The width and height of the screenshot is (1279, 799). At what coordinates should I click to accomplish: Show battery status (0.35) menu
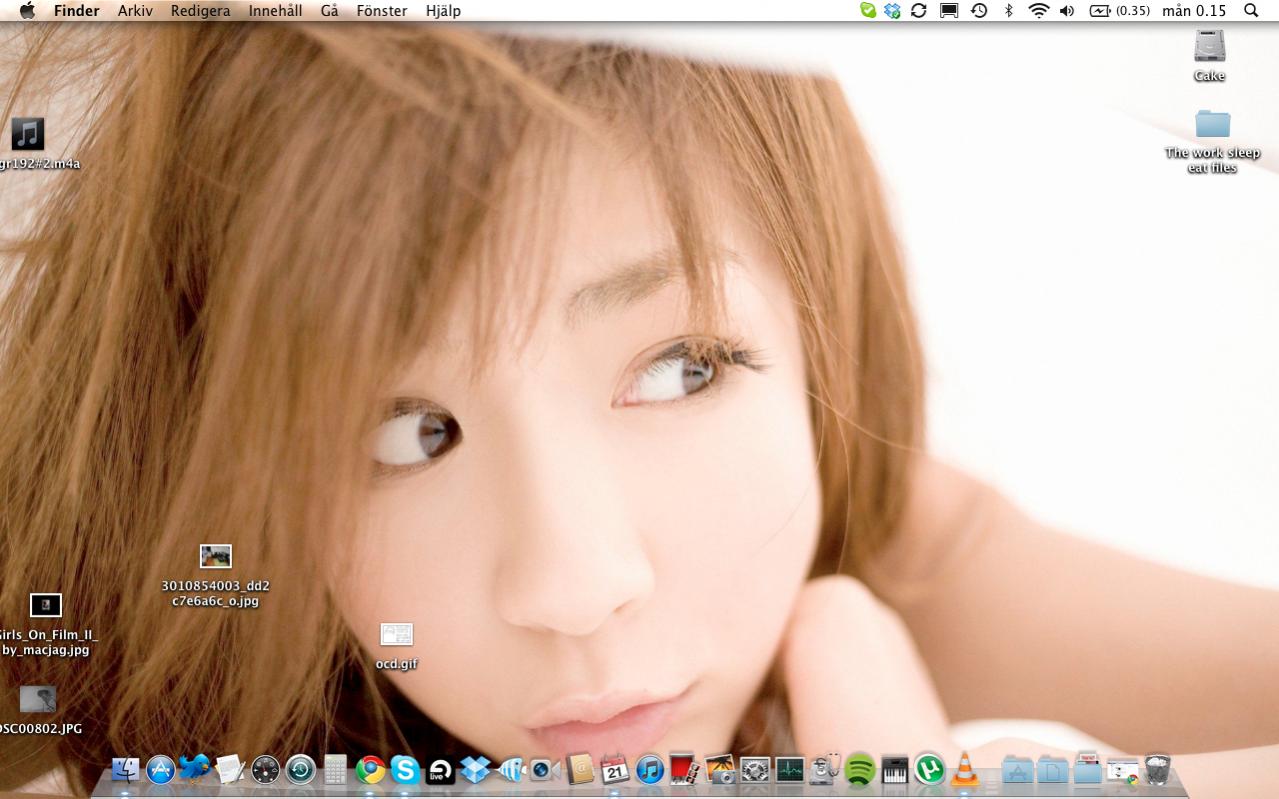tap(1119, 11)
